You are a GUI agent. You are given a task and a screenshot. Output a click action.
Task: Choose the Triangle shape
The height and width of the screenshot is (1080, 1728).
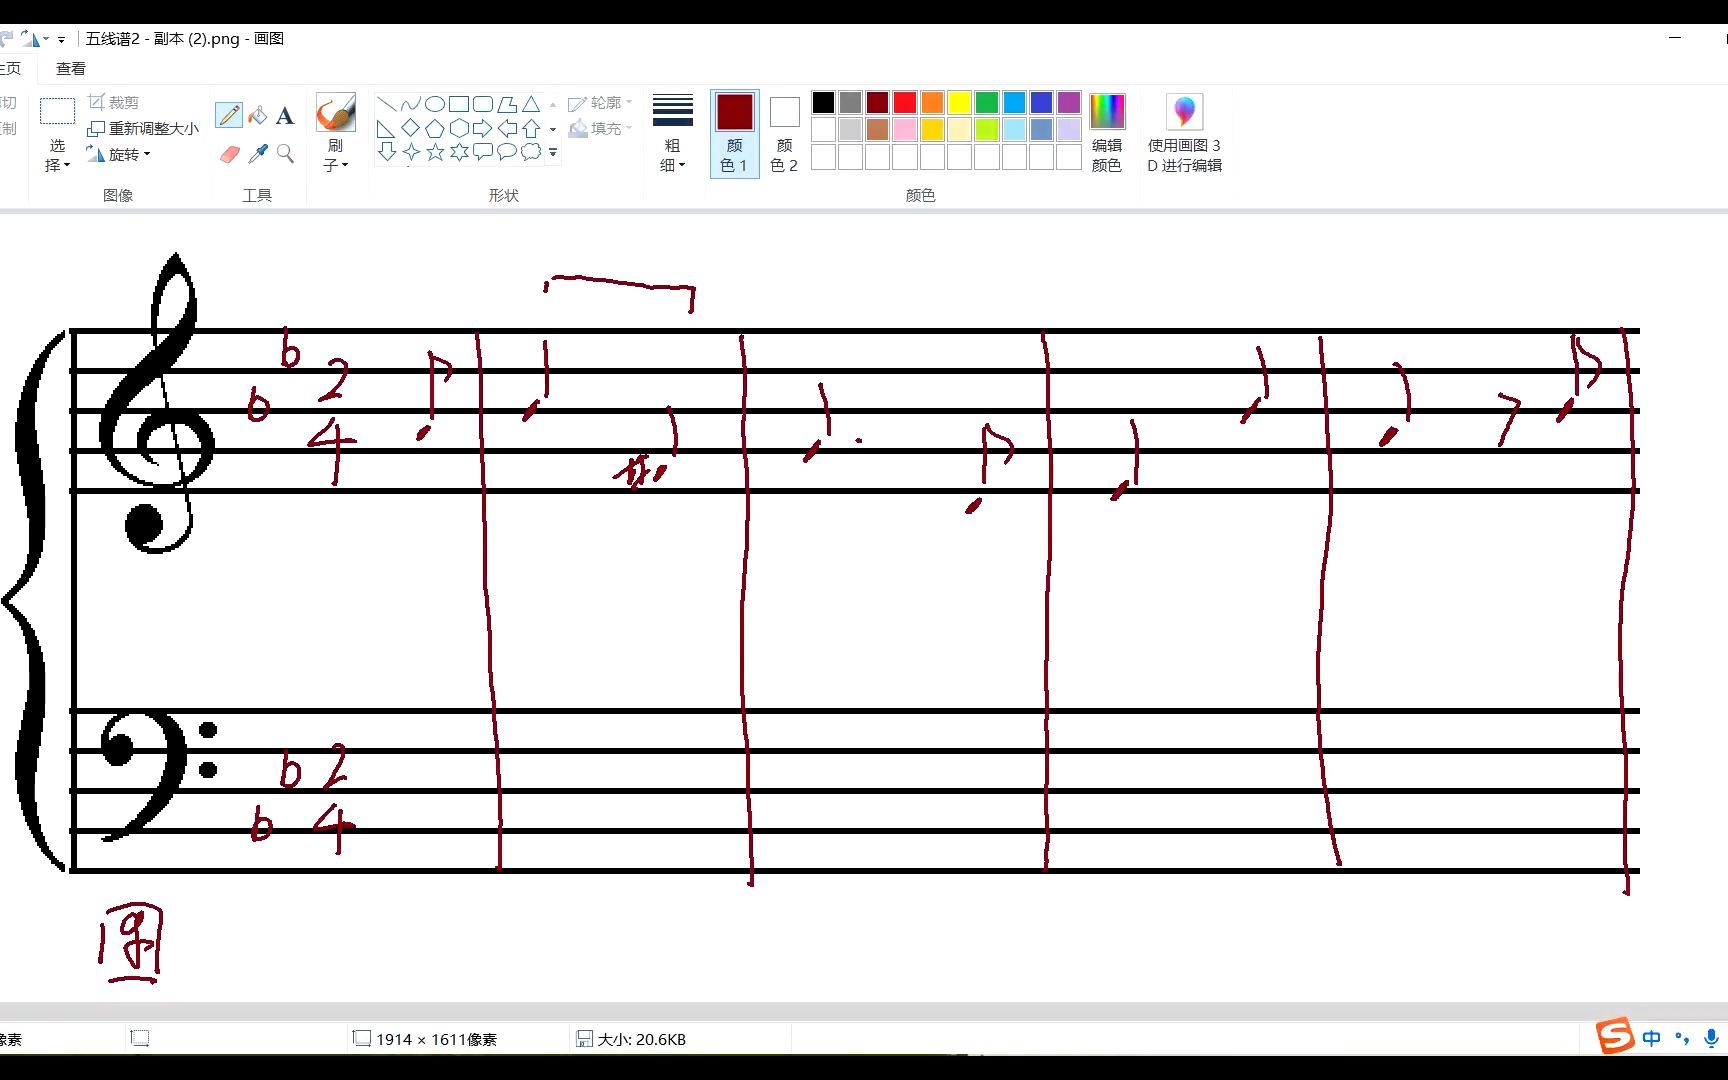coord(531,104)
